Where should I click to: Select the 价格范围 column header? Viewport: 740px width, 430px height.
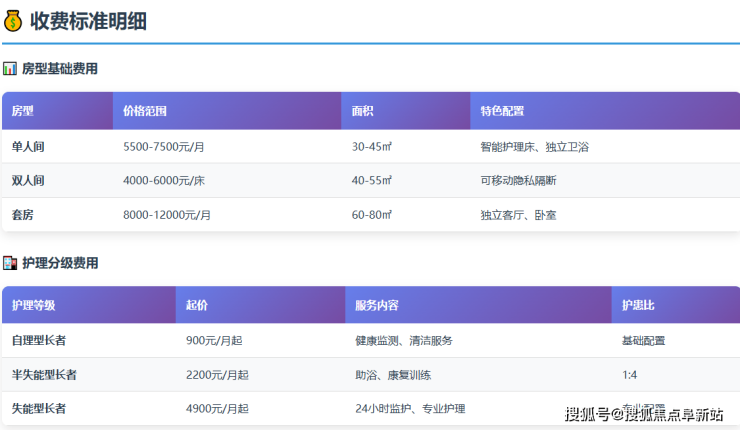point(145,111)
